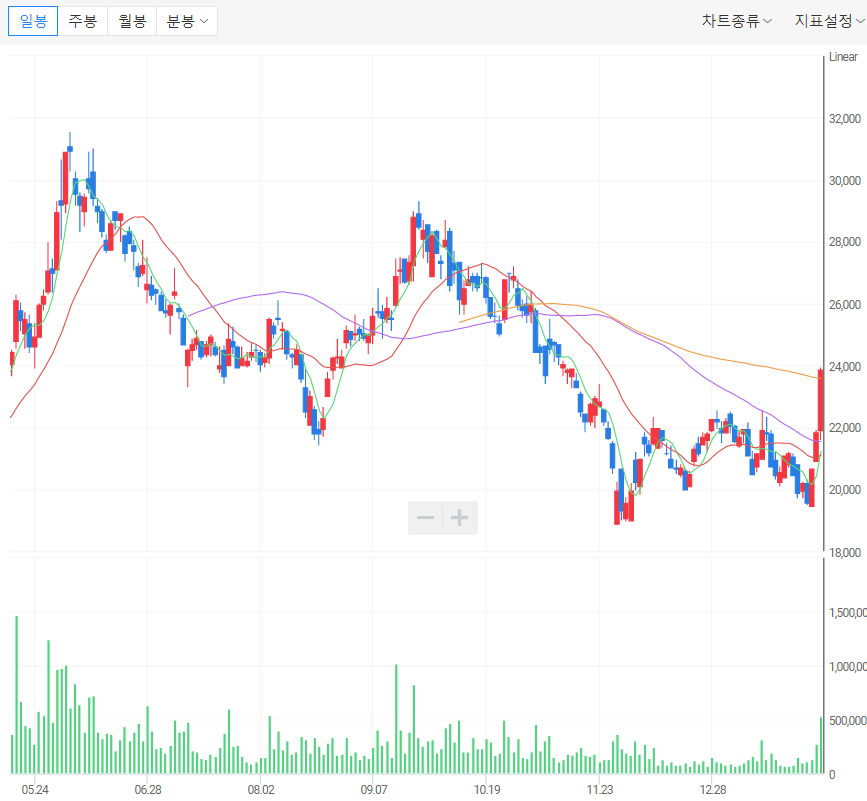Click the 06.28 date axis label

[148, 790]
